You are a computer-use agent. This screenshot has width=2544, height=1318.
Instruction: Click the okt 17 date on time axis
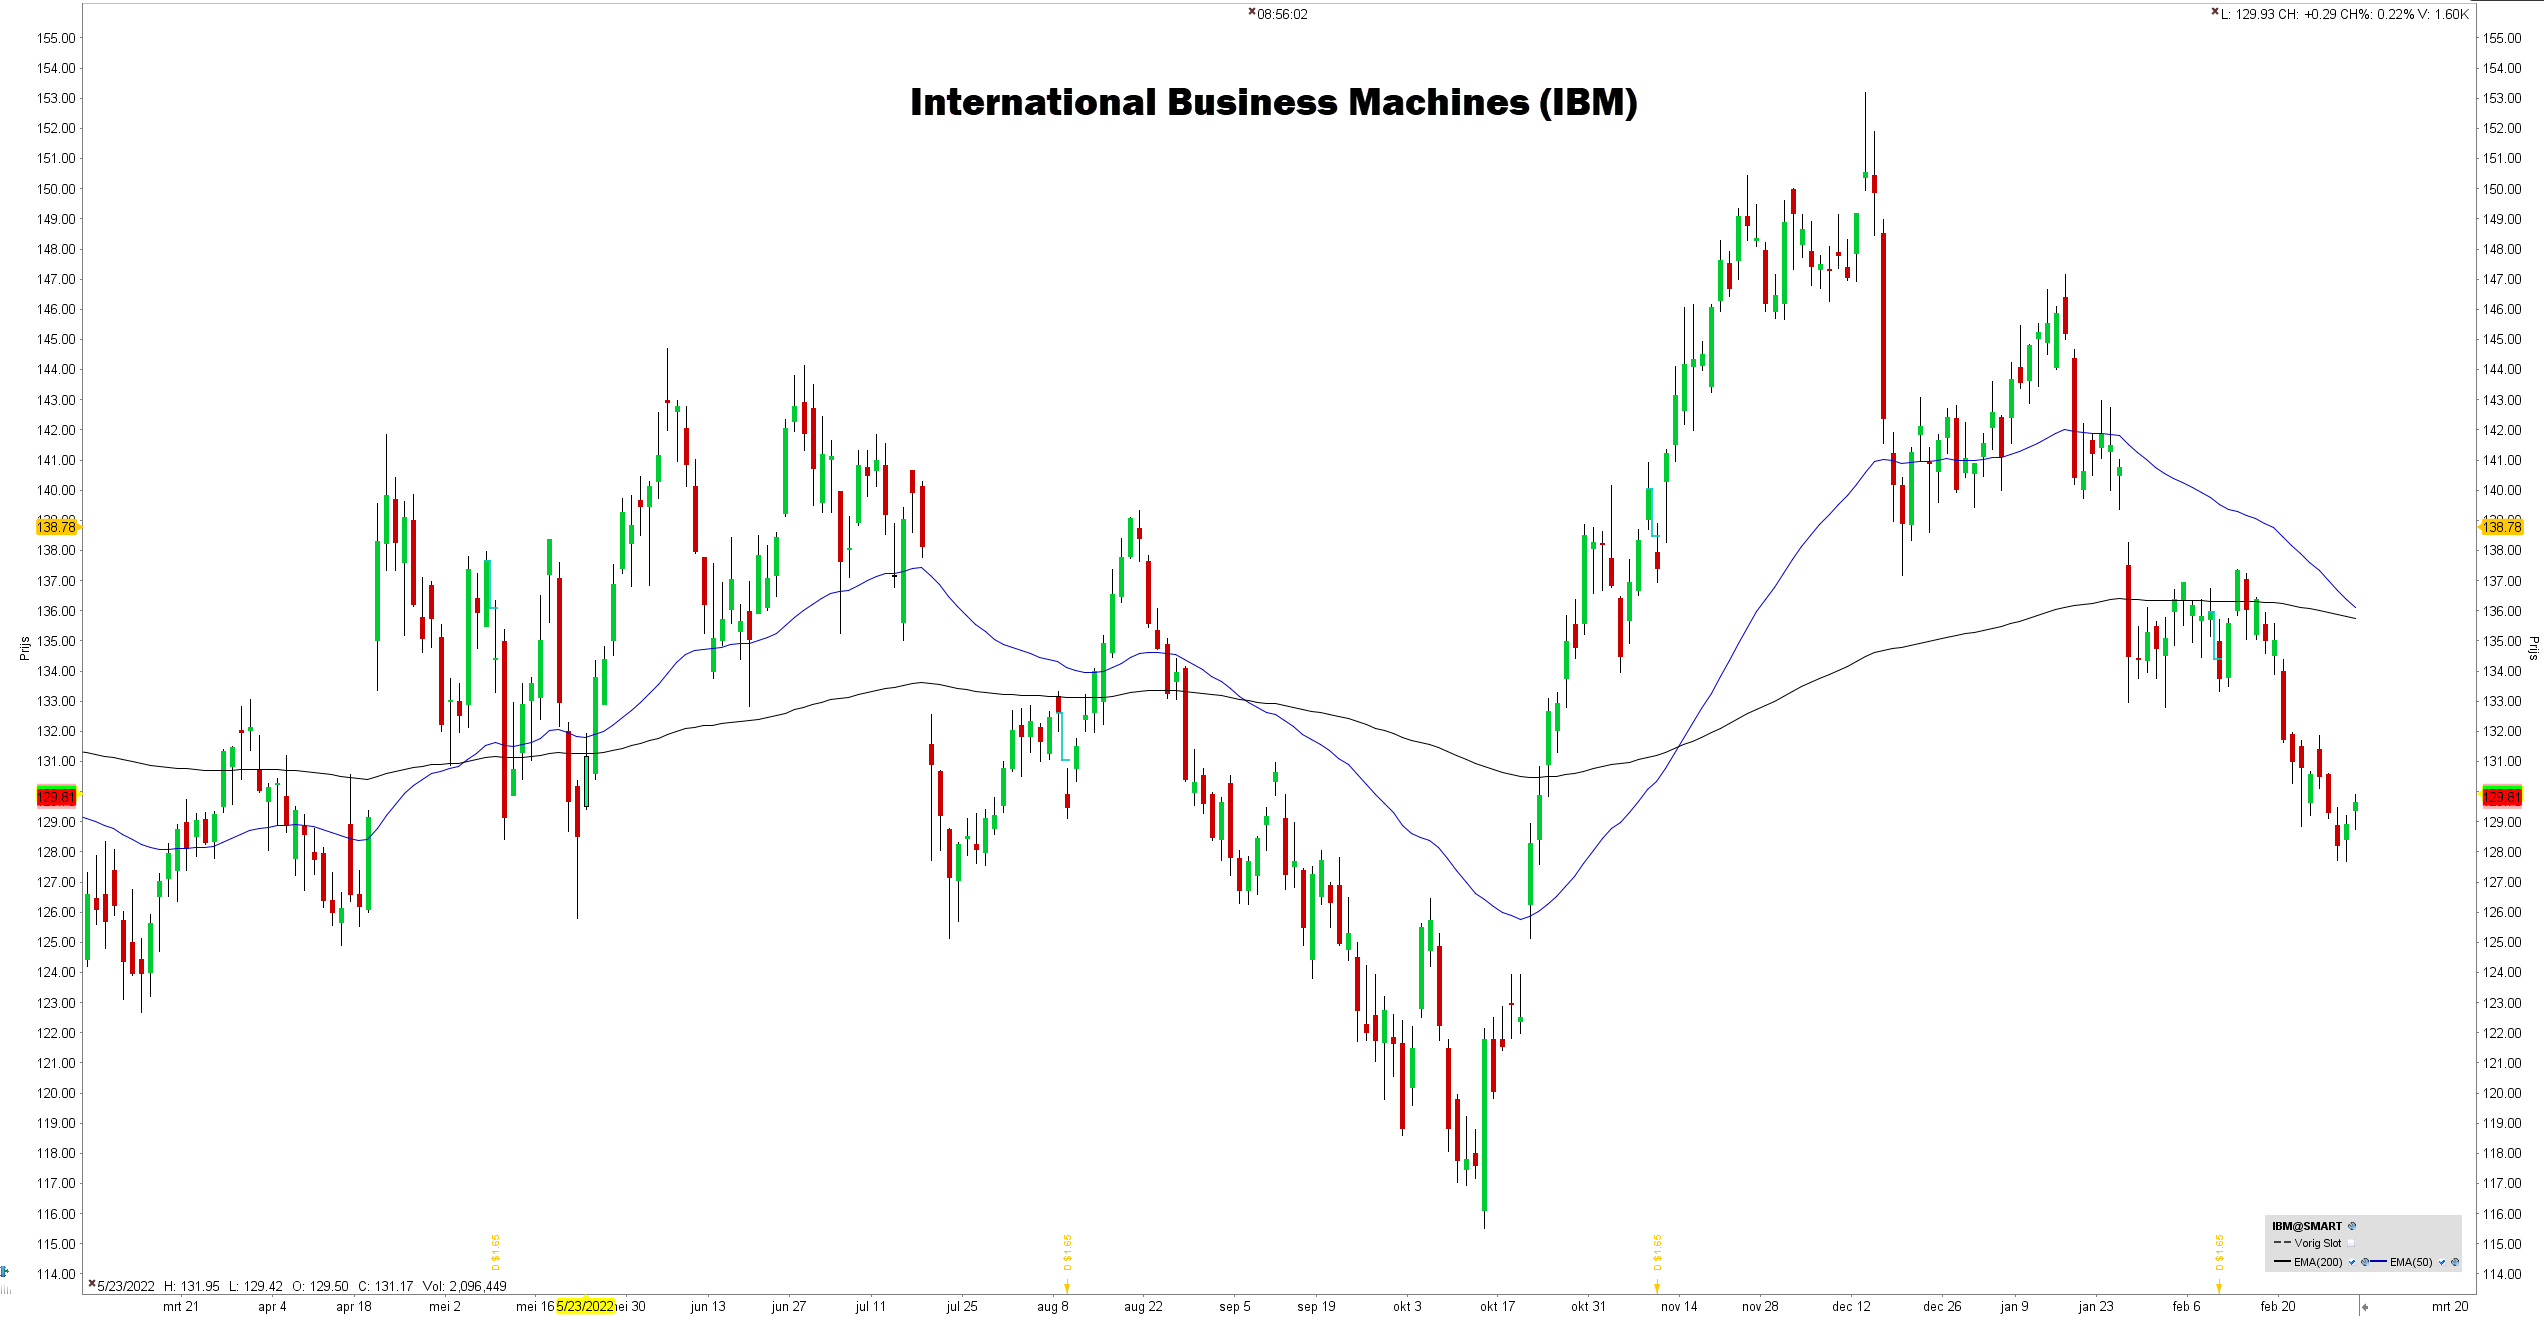click(1497, 1306)
